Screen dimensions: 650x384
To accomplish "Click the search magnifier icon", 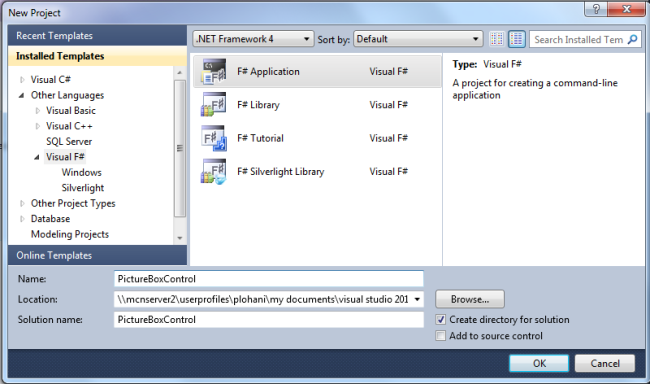I will pos(633,39).
